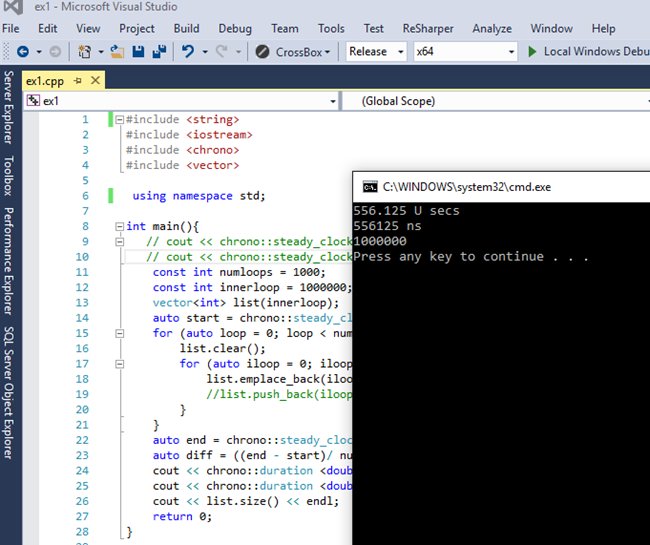This screenshot has width=650, height=545.
Task: Open the Release configuration dropdown
Action: pos(400,52)
